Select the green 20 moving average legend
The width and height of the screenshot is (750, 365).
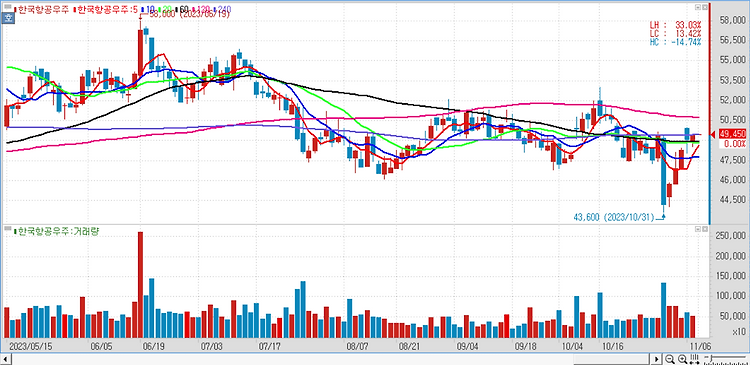[x=165, y=9]
